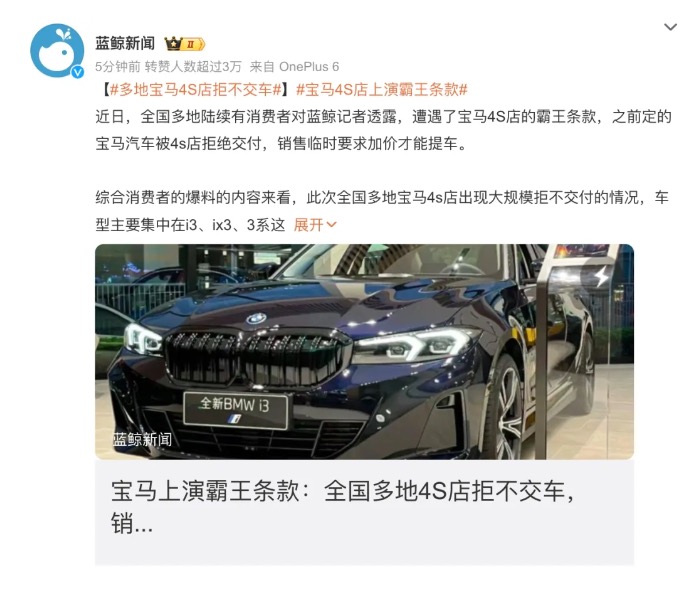The height and width of the screenshot is (590, 679).
Task: Click the lightning bolt icon in photo
Action: coord(602,276)
